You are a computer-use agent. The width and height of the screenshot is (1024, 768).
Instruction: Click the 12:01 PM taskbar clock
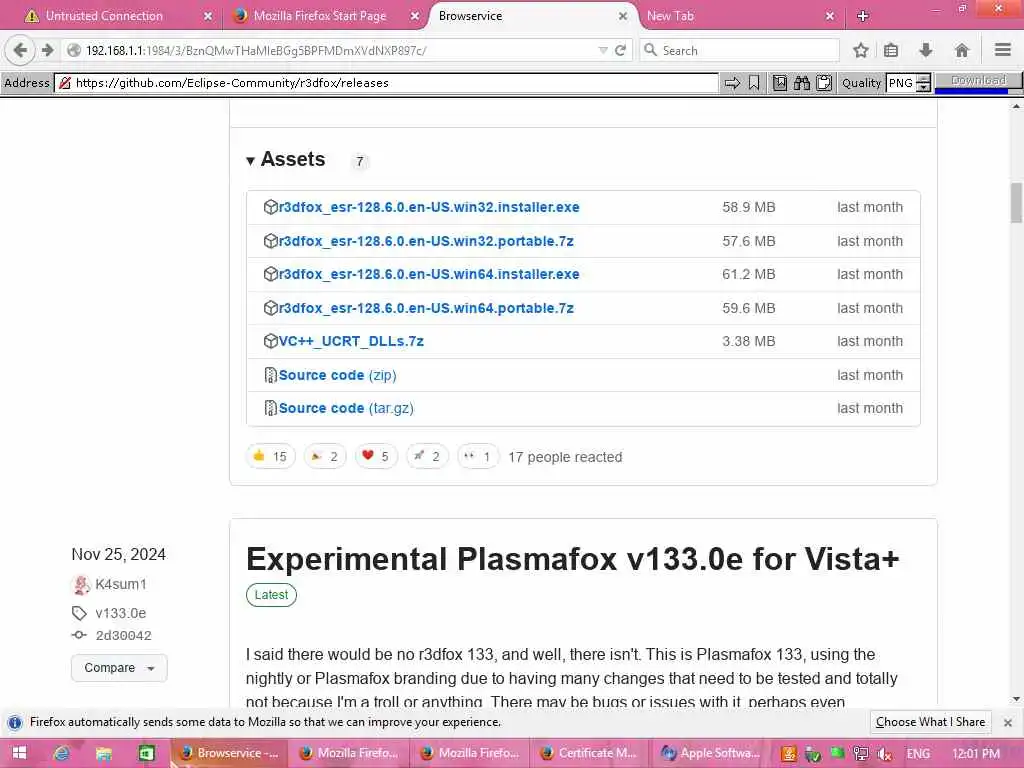[976, 754]
